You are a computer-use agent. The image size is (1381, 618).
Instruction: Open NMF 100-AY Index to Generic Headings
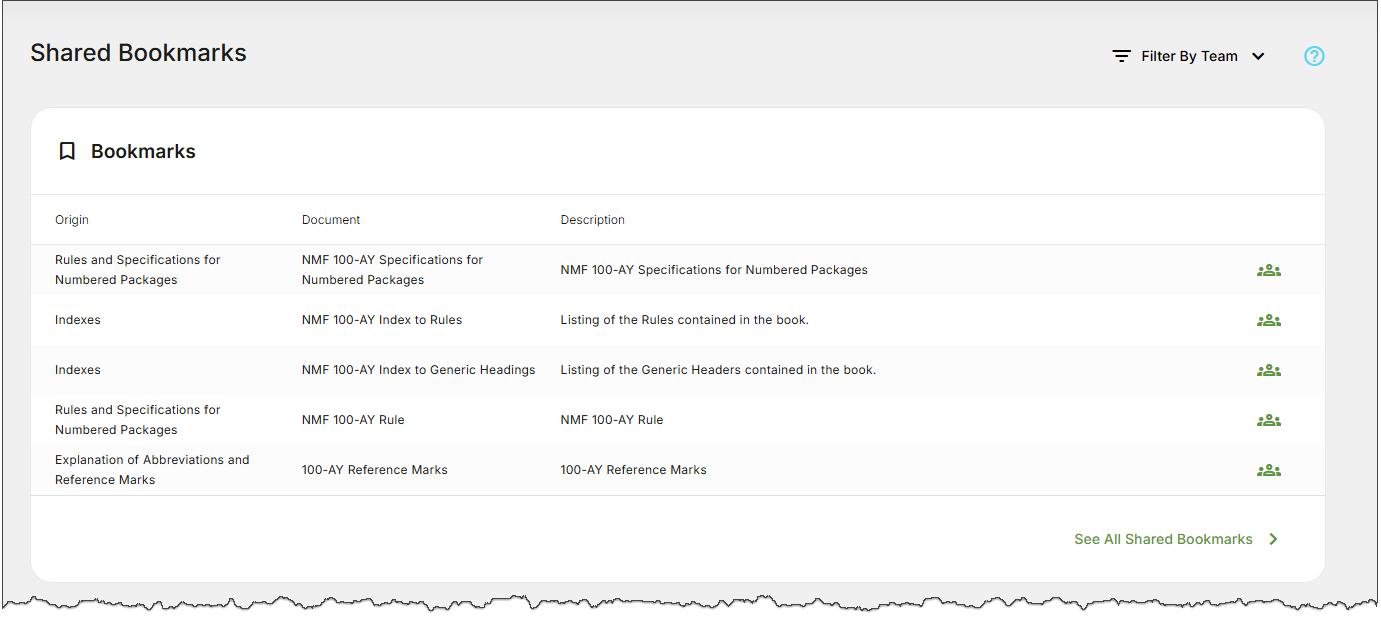(x=418, y=370)
